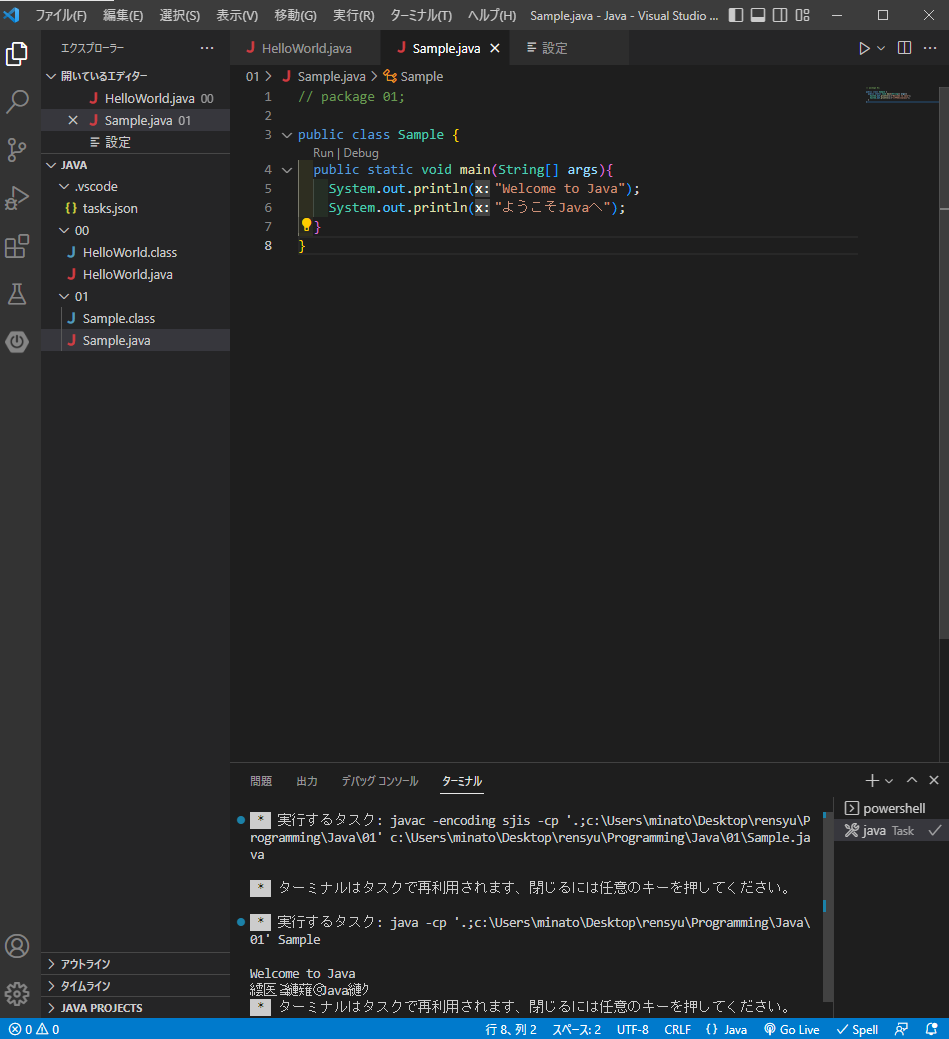Expand the JAVA PROJECTS section
The height and width of the screenshot is (1039, 949).
(x=101, y=1008)
